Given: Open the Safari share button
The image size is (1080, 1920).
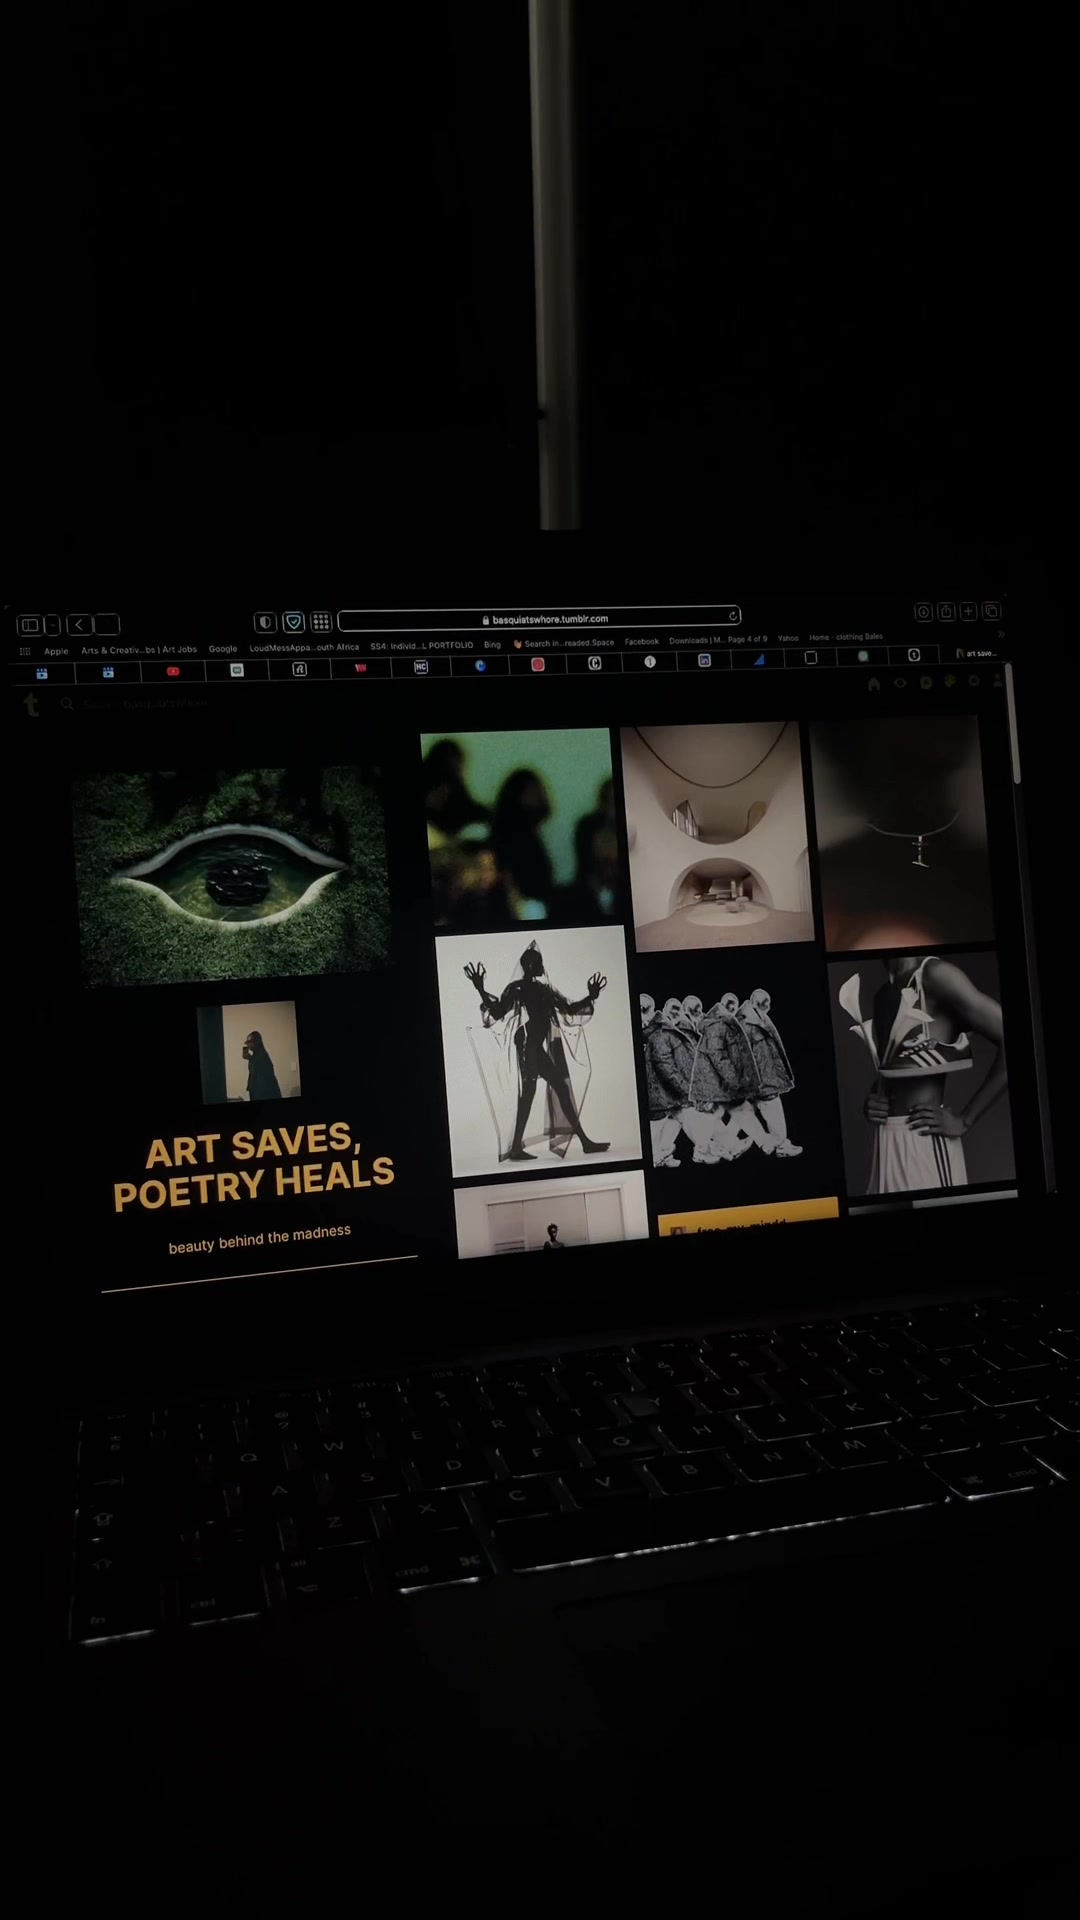Looking at the screenshot, I should click(946, 611).
